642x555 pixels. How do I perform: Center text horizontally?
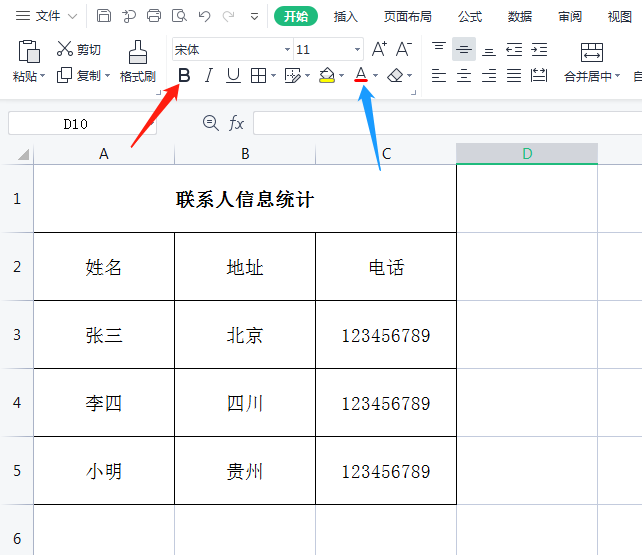[x=464, y=75]
